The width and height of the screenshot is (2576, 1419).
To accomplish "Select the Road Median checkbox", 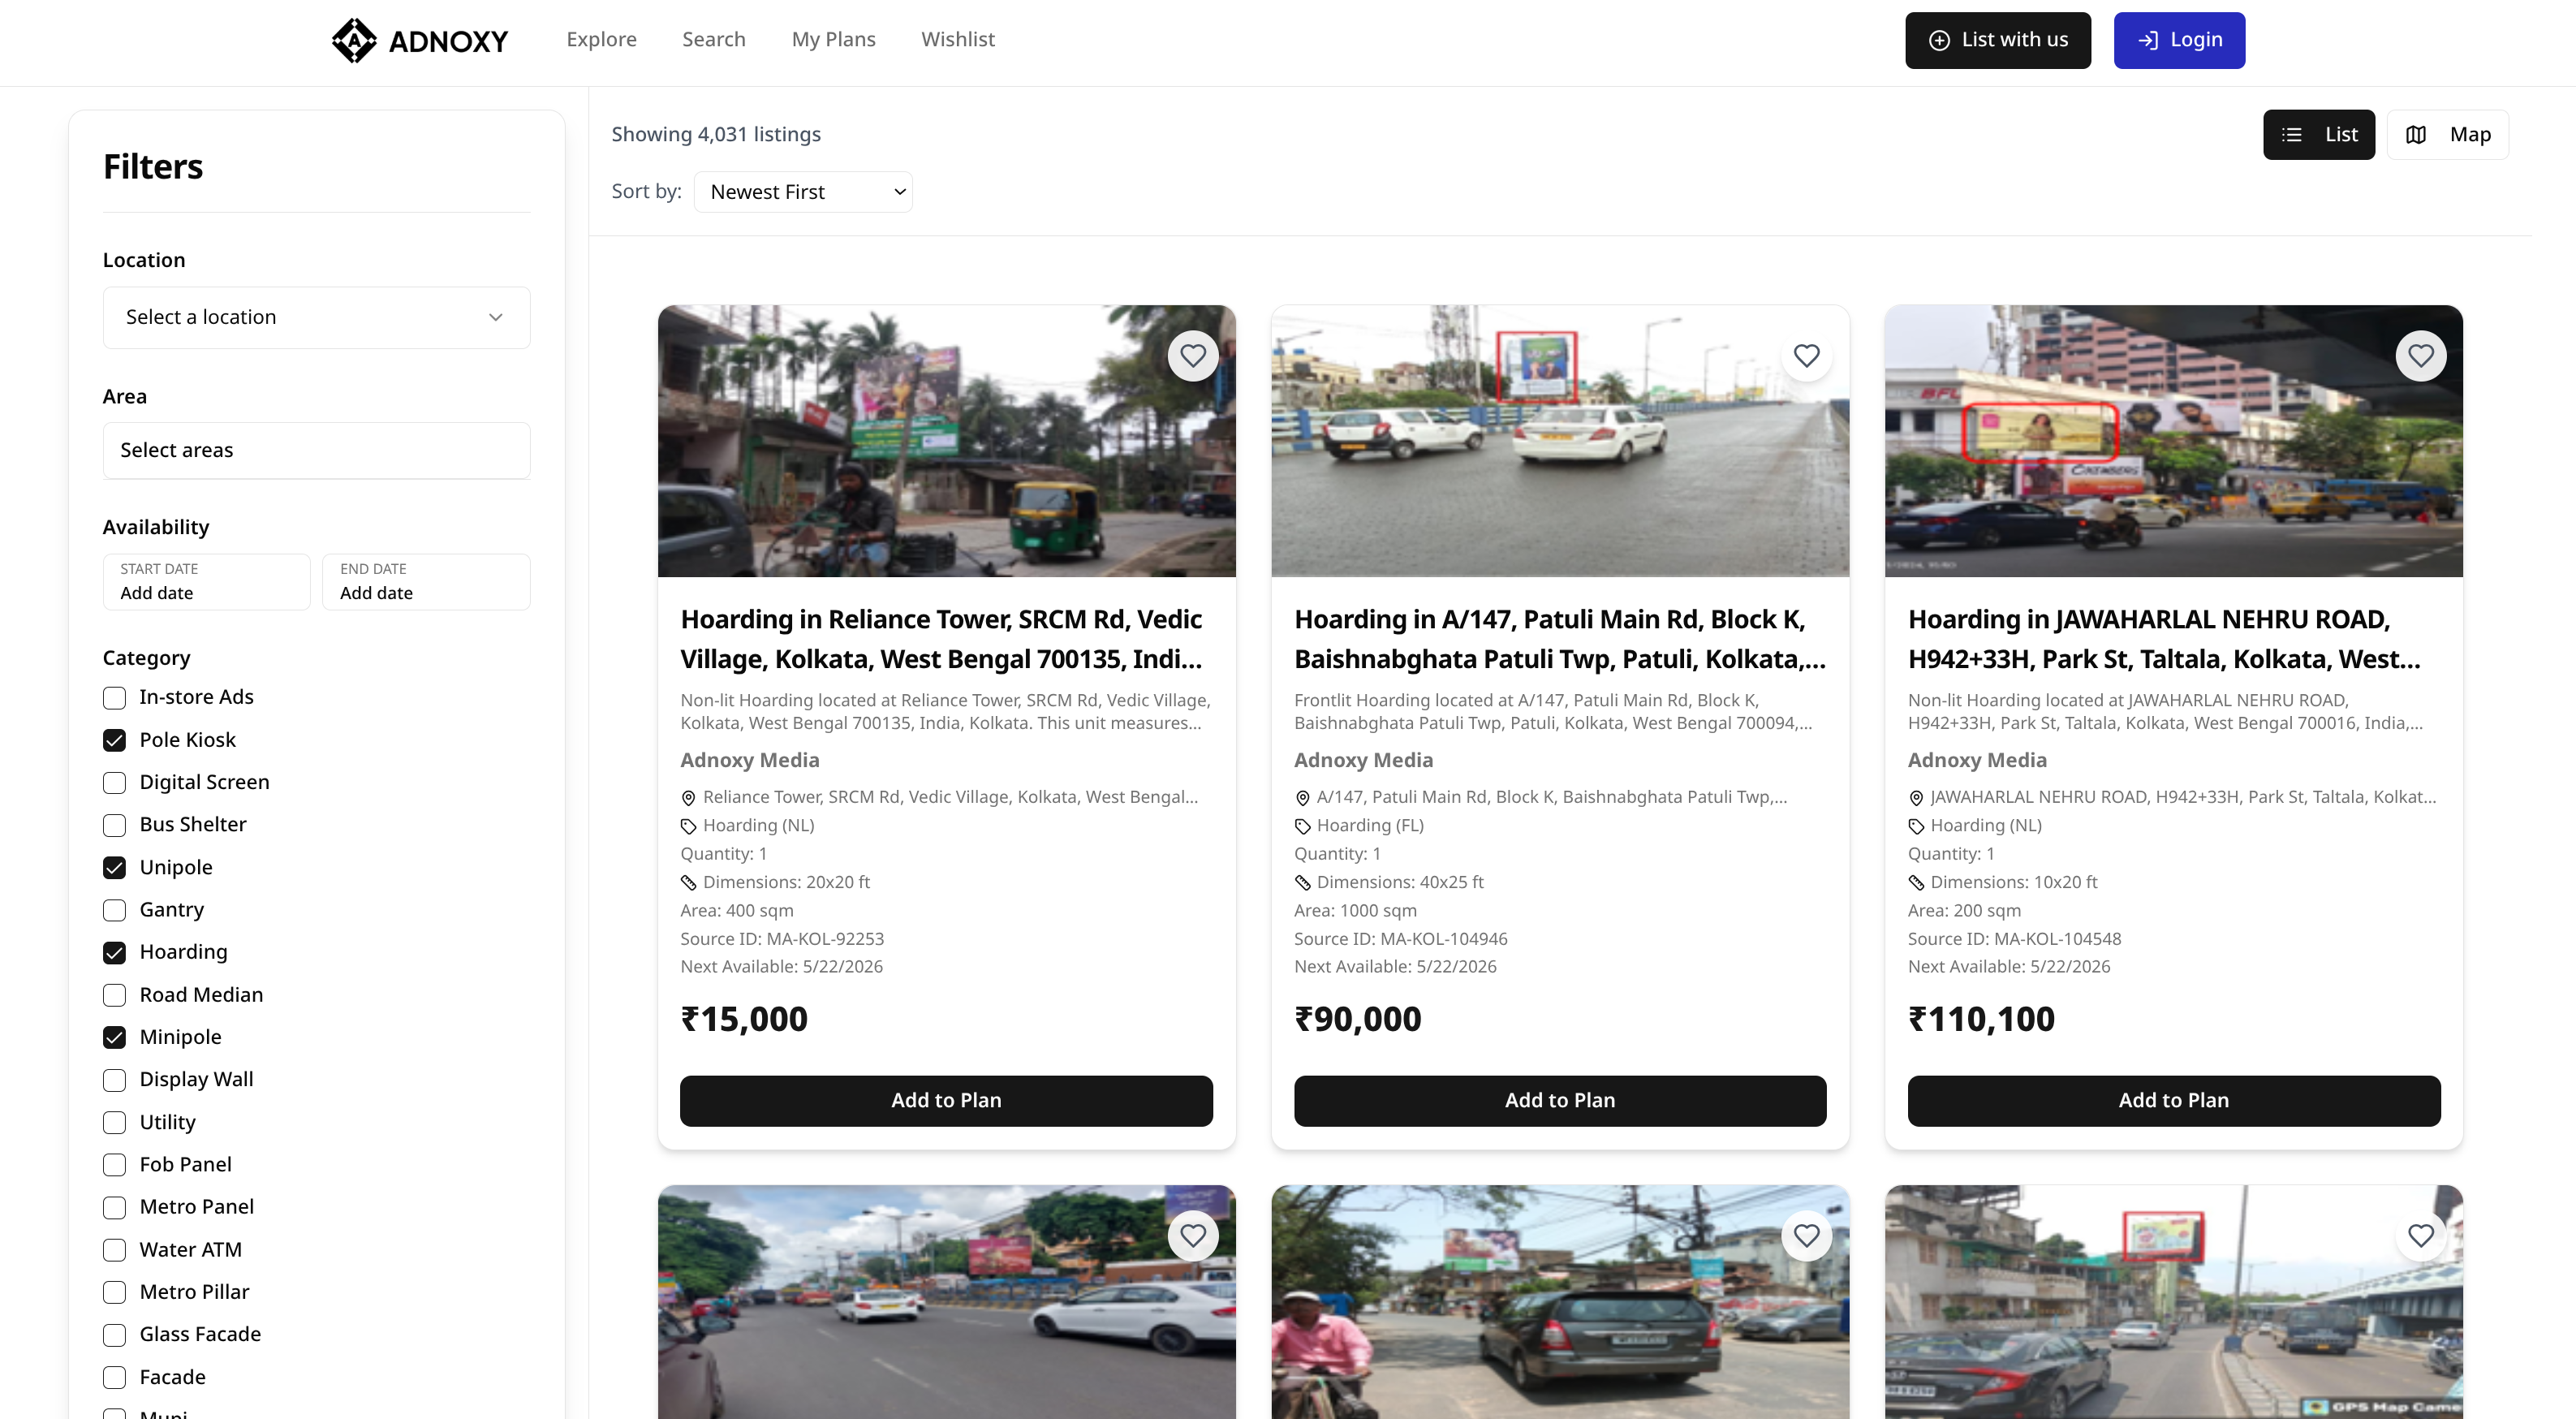I will point(114,995).
